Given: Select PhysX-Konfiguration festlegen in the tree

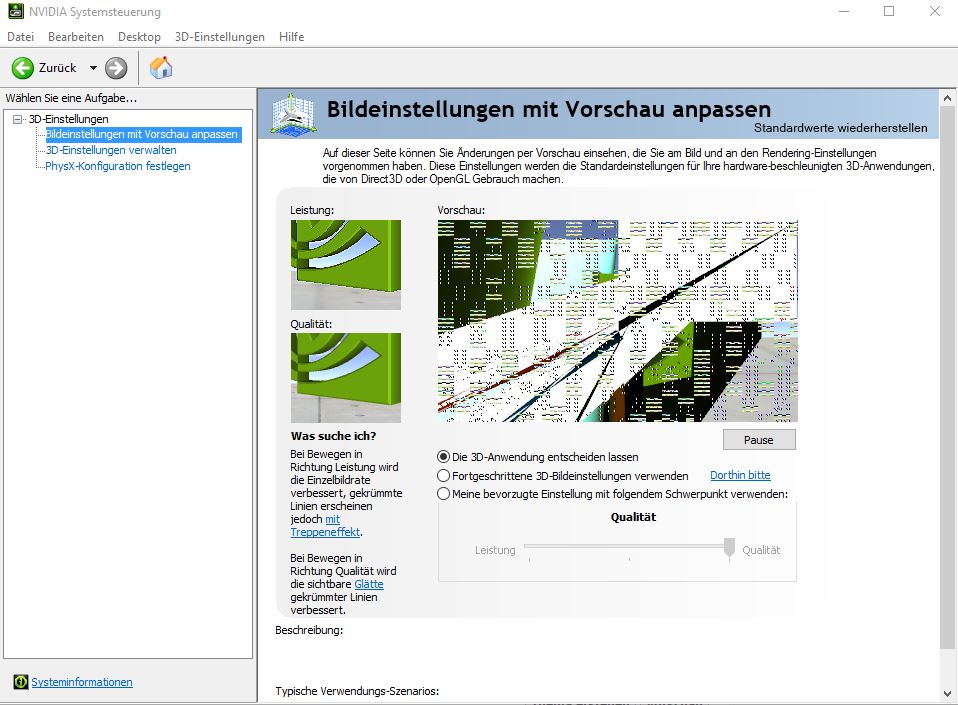Looking at the screenshot, I should pyautogui.click(x=118, y=166).
